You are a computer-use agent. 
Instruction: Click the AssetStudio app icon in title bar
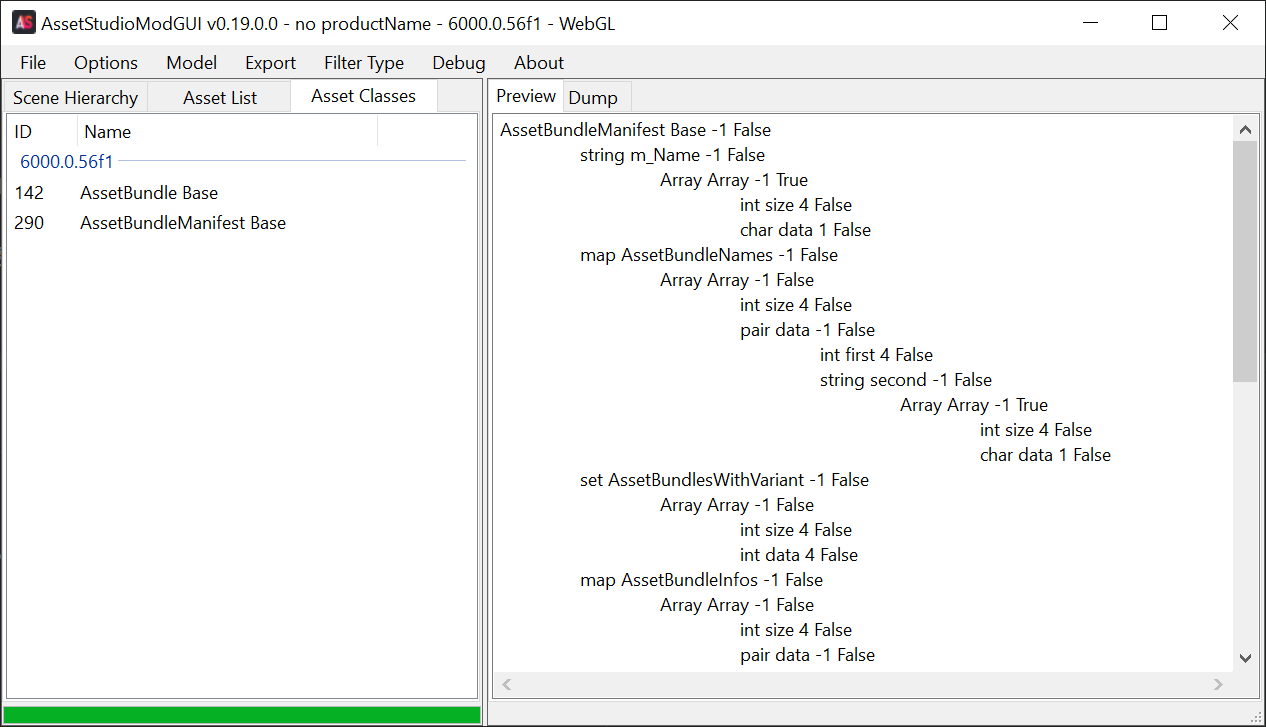(x=23, y=23)
